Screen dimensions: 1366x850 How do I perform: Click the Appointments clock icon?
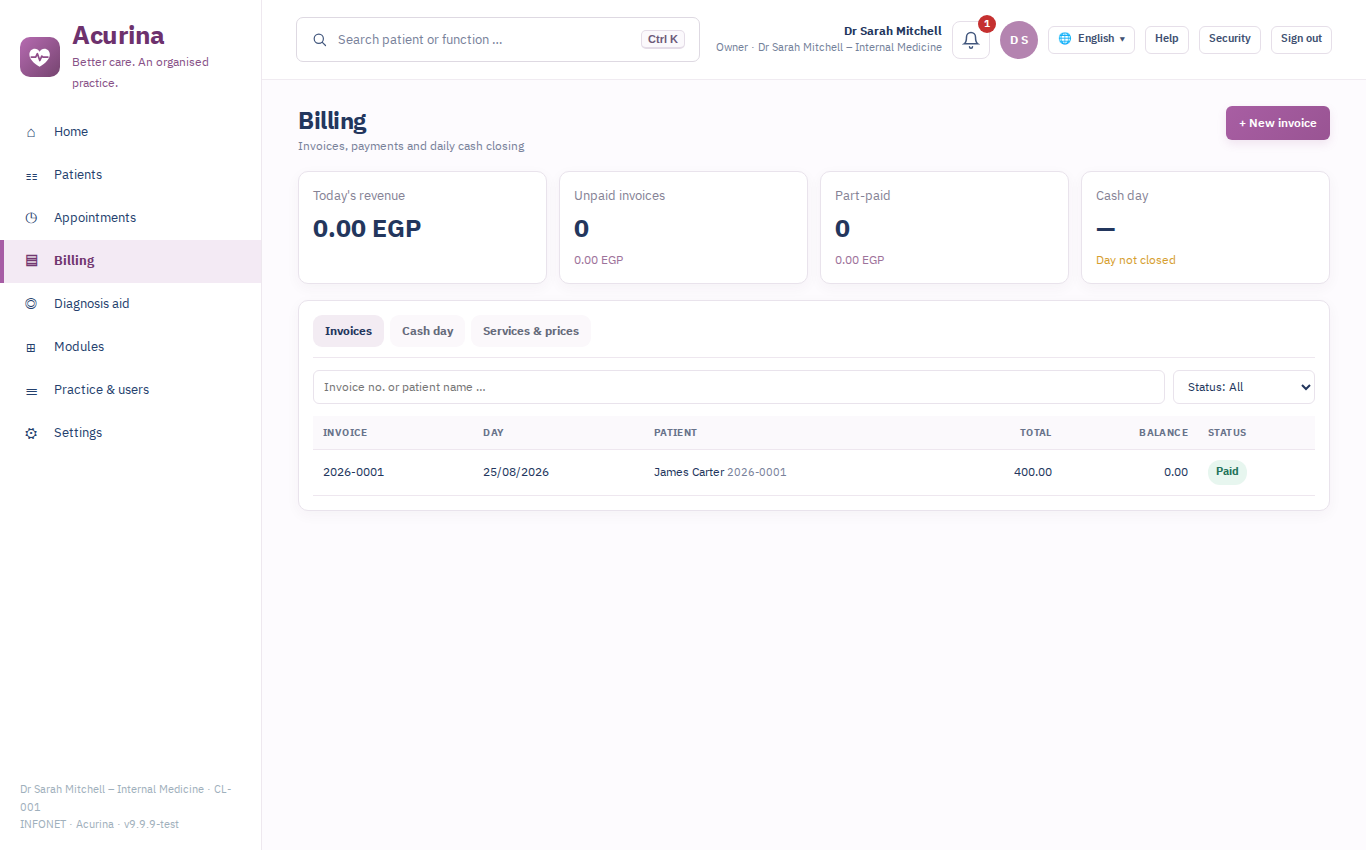coord(31,218)
